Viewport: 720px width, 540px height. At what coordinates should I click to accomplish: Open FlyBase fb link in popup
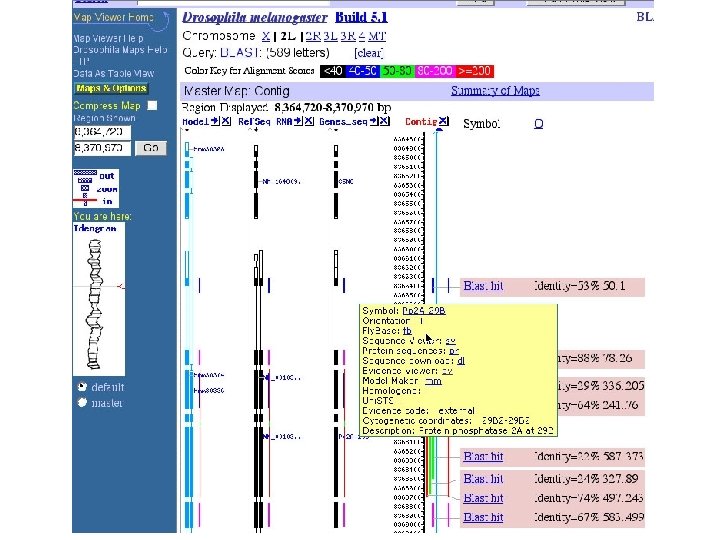tap(407, 331)
